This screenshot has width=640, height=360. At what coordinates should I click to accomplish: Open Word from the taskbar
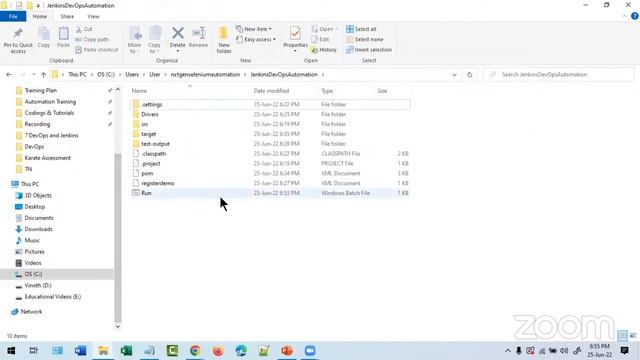80,351
